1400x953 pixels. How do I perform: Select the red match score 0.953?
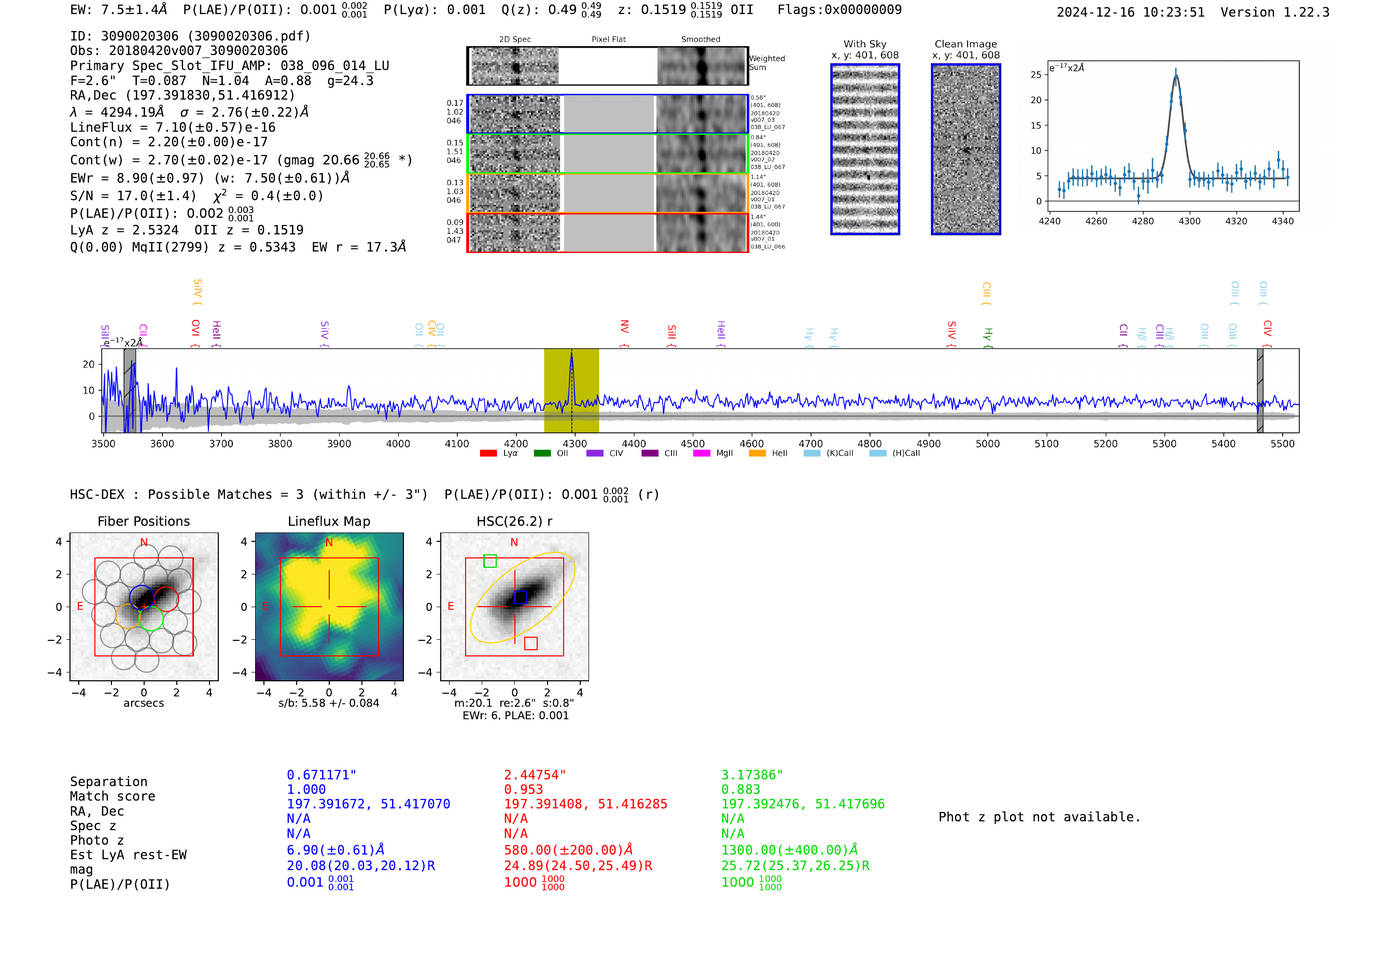pos(524,790)
